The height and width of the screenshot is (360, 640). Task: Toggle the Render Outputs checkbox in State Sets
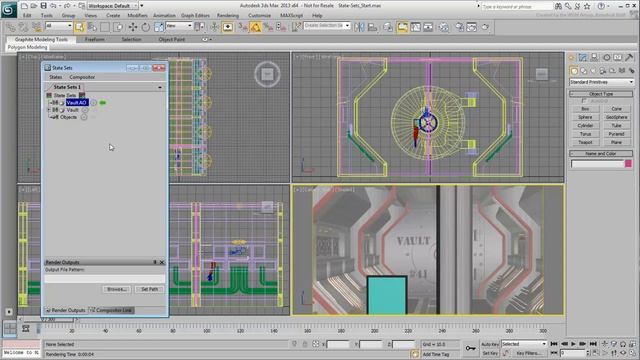[48, 310]
